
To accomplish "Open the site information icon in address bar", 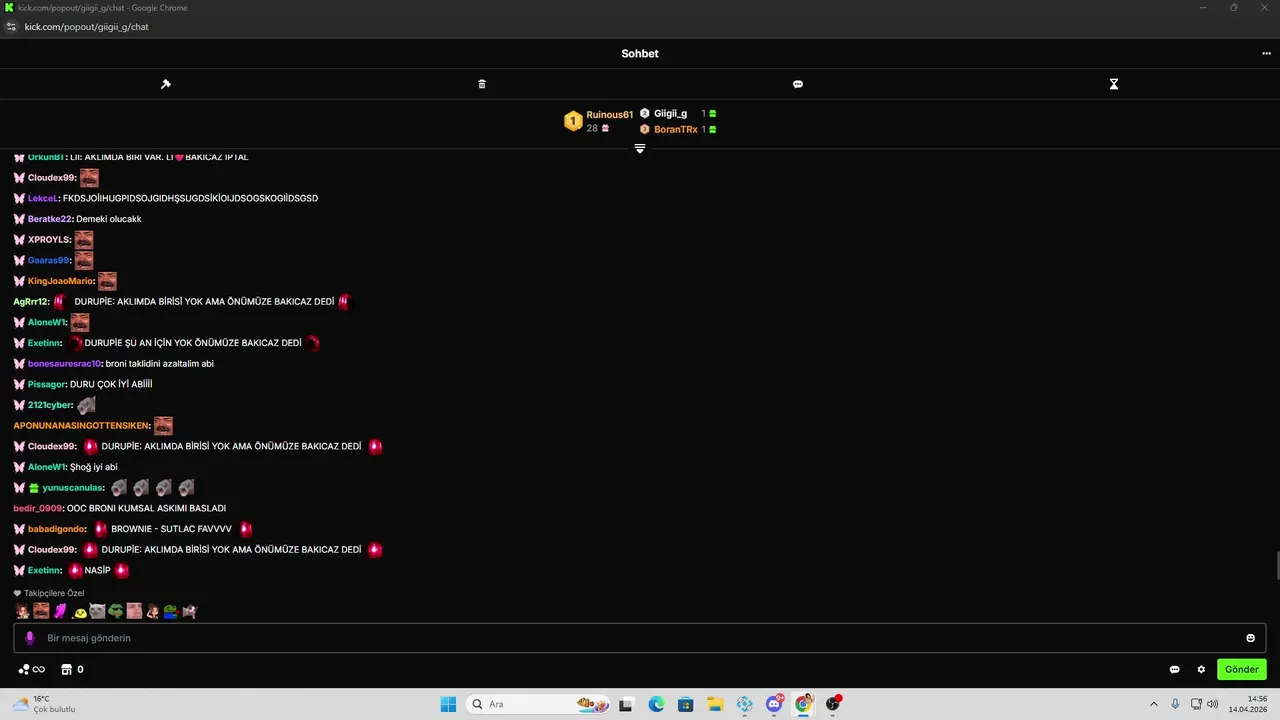I will (x=11, y=27).
